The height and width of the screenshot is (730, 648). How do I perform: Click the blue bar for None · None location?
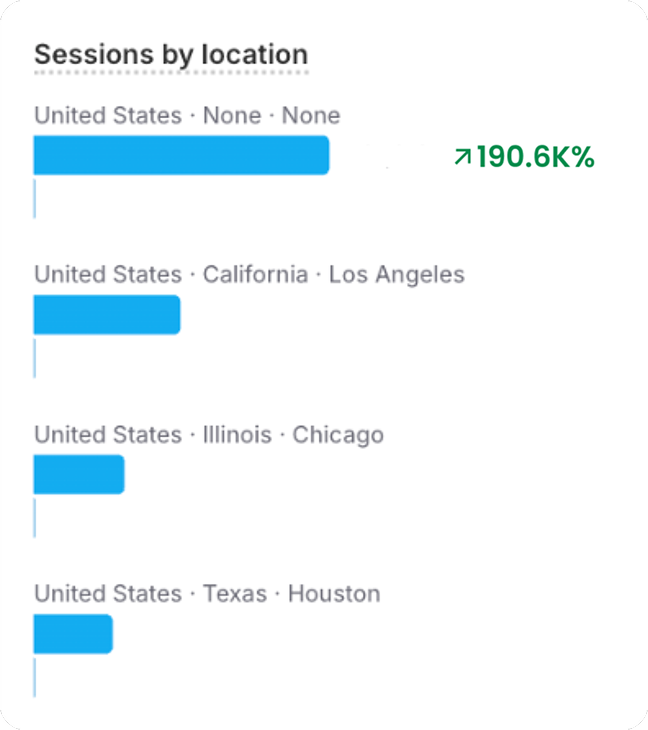pos(181,155)
